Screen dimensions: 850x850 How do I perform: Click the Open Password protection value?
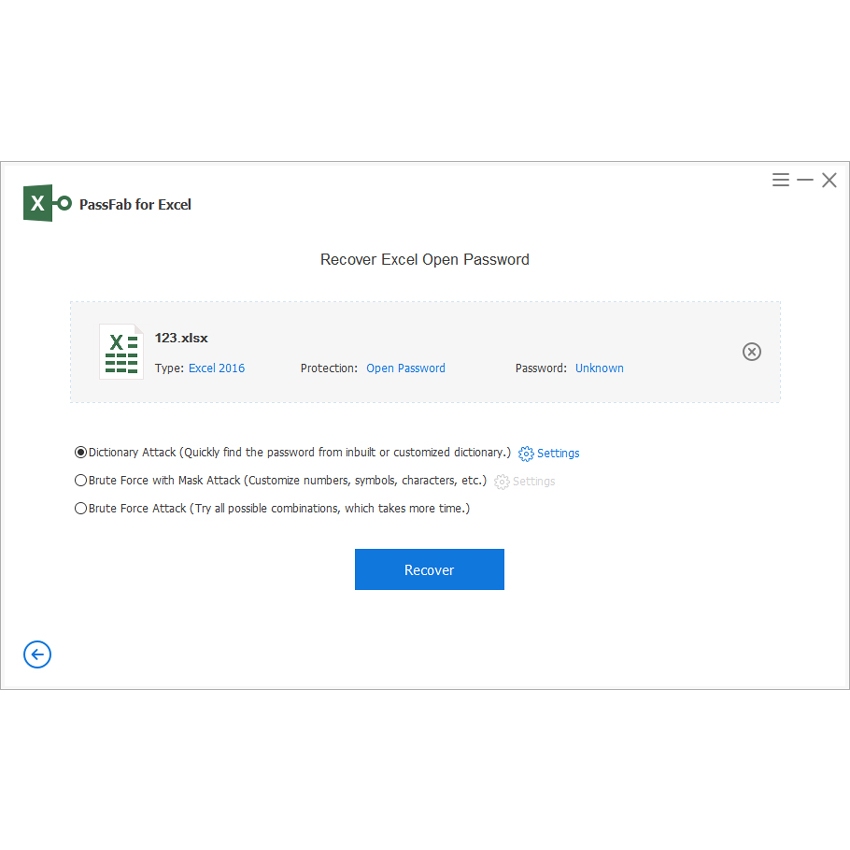pyautogui.click(x=406, y=368)
